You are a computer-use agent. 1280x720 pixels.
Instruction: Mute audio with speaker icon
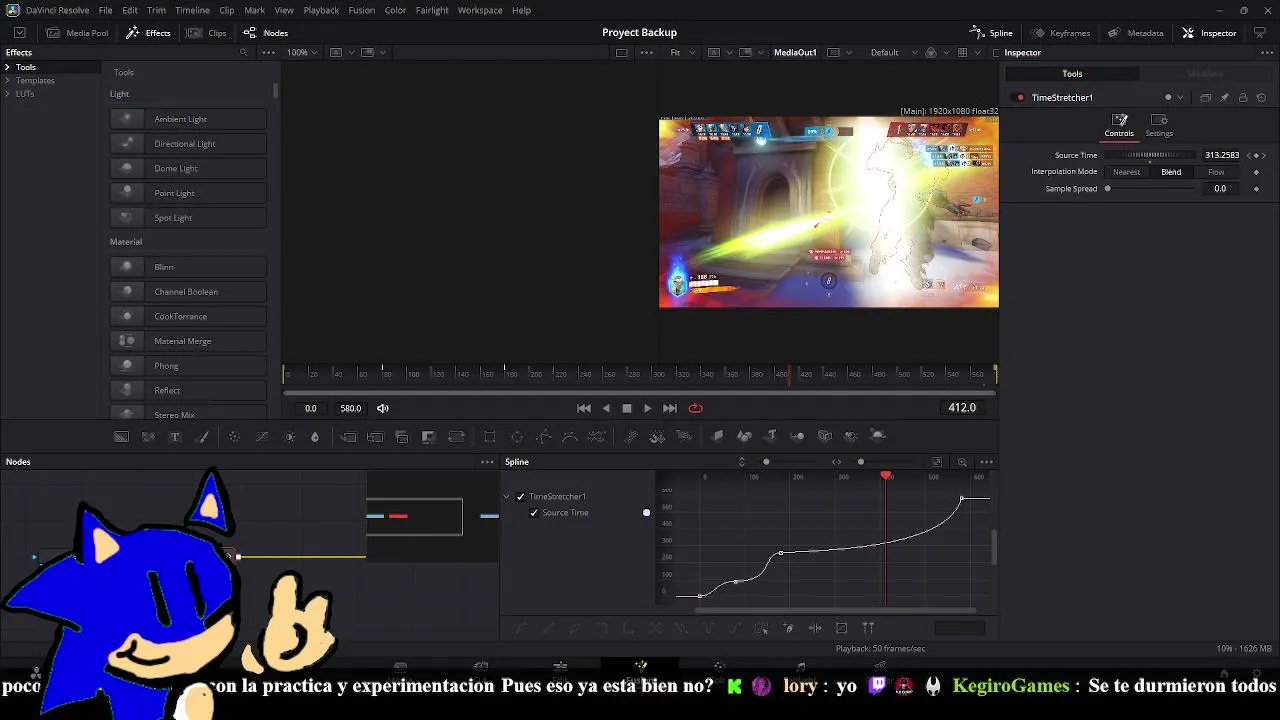(383, 408)
